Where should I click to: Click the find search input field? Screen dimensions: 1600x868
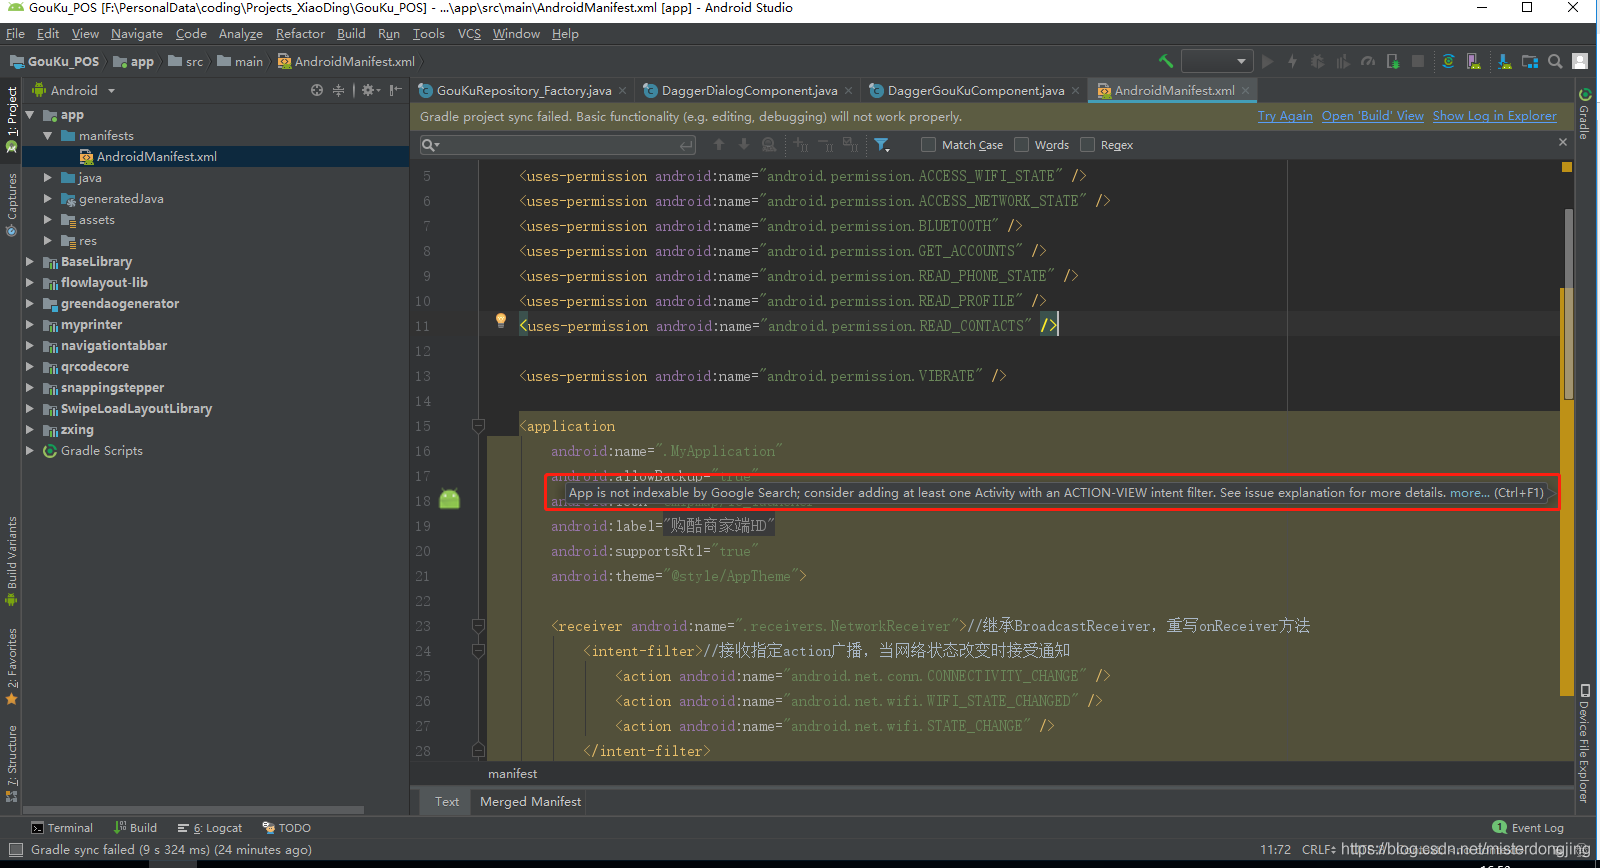558,145
